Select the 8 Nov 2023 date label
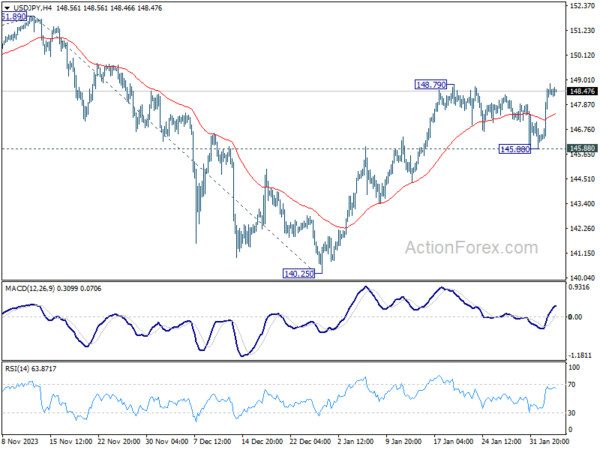 point(20,441)
